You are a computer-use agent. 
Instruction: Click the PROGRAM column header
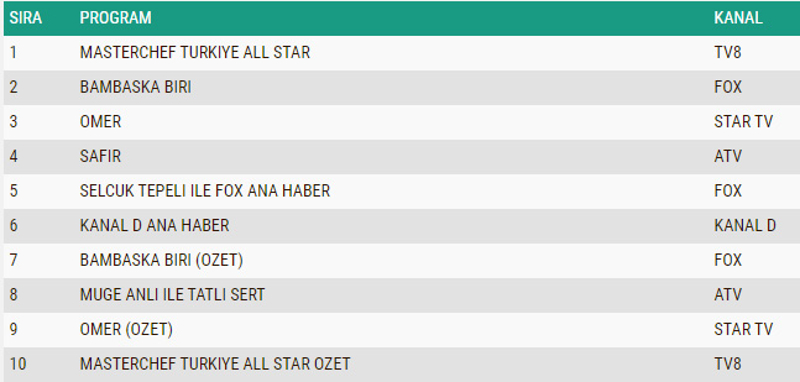coord(115,18)
